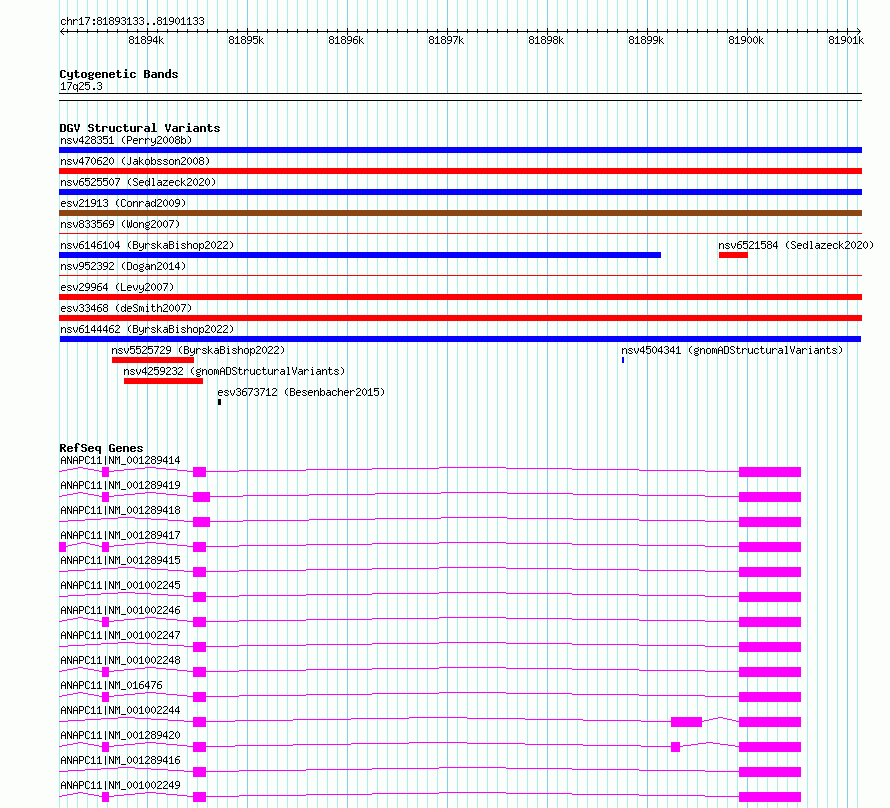This screenshot has height=808, width=890.
Task: Open the ANAPC11|NM_001289414 transcript label
Action: pyautogui.click(x=120, y=460)
